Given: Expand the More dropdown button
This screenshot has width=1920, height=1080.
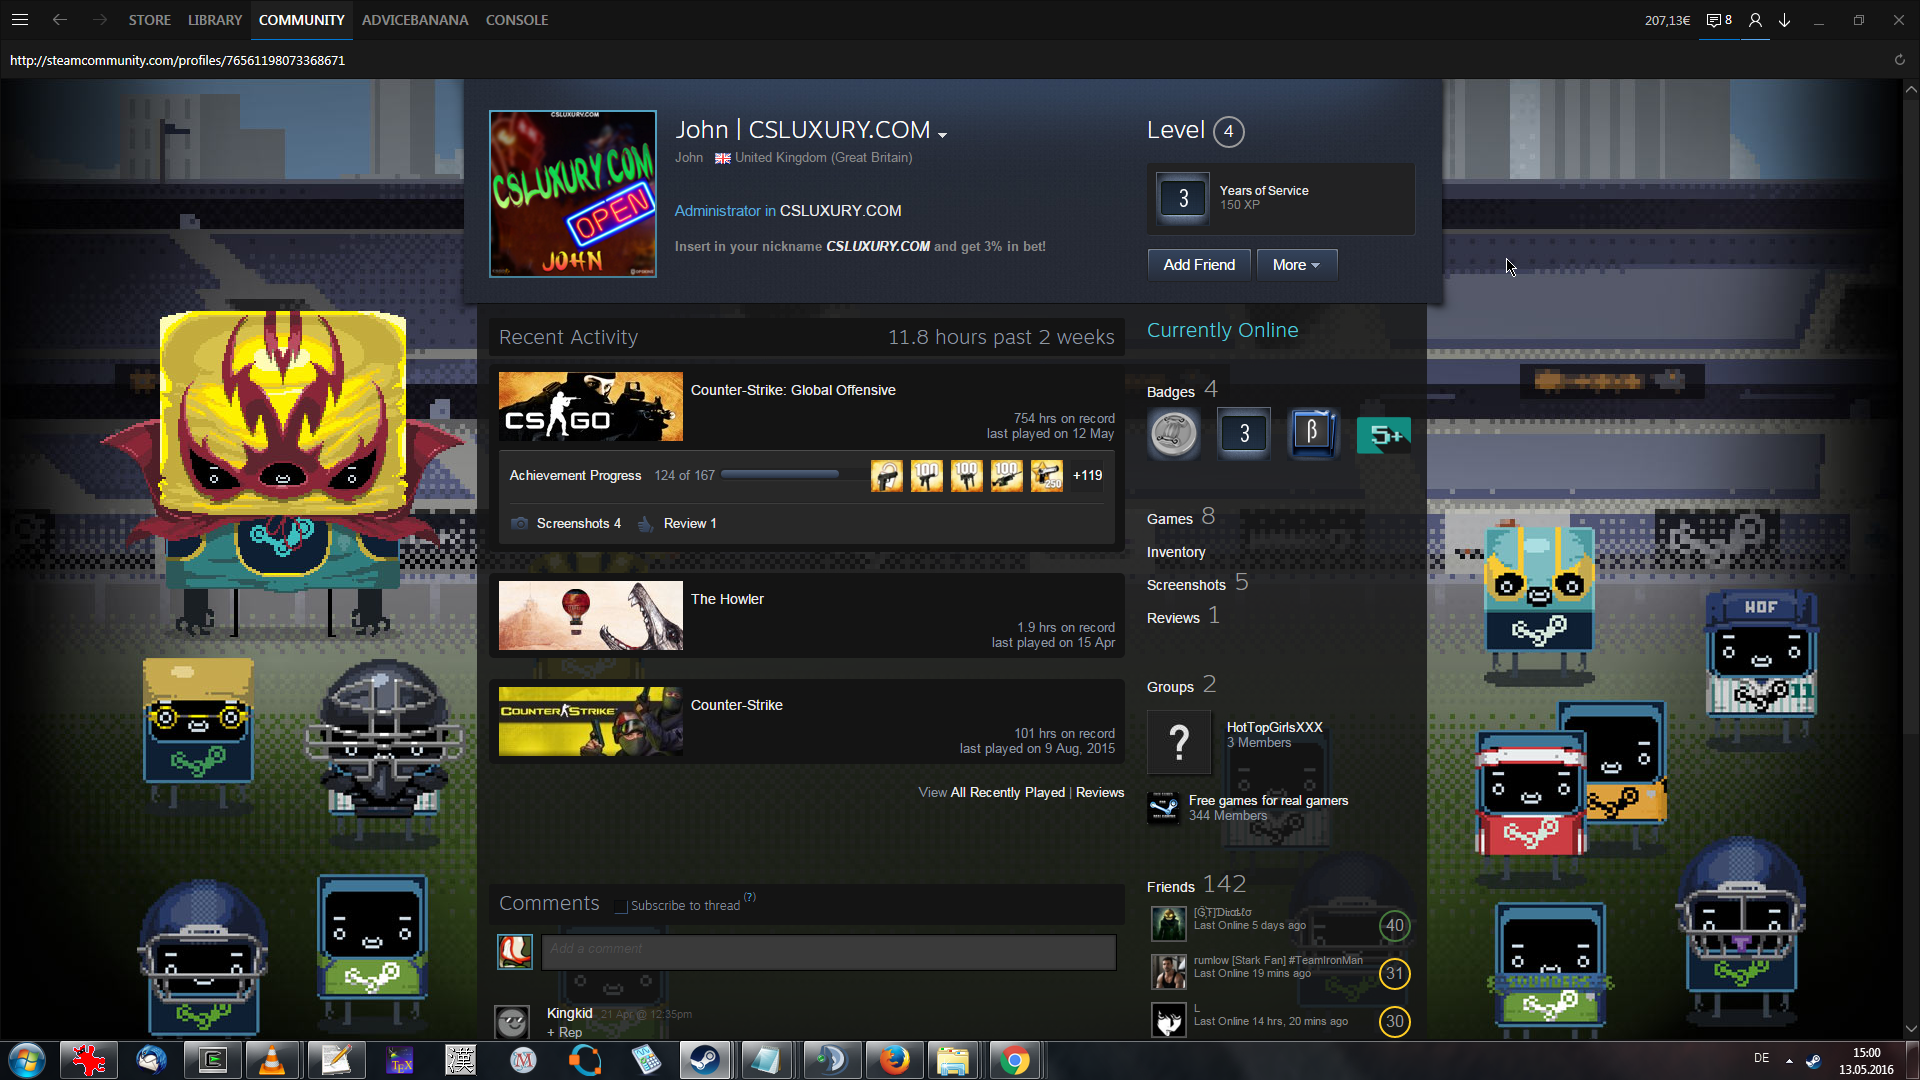Looking at the screenshot, I should [x=1296, y=265].
